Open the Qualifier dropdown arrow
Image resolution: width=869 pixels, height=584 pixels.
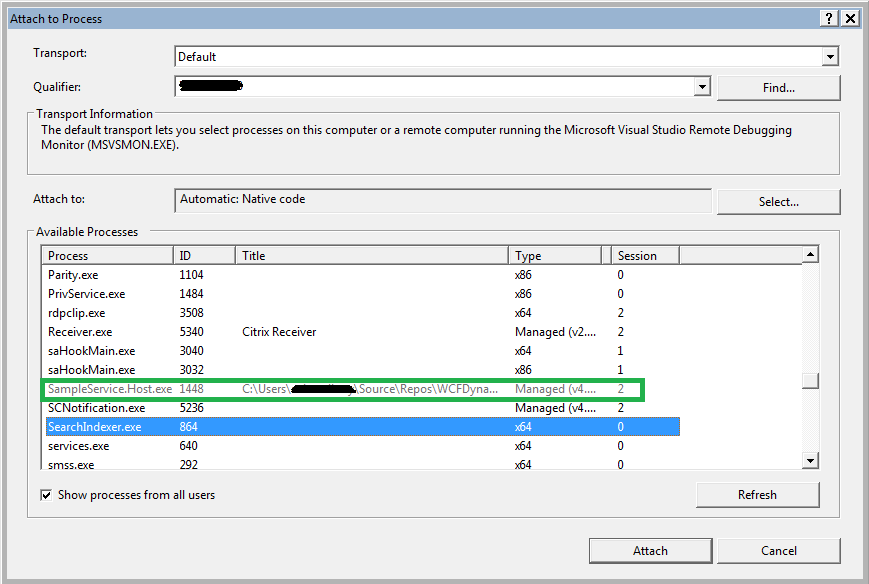[702, 86]
